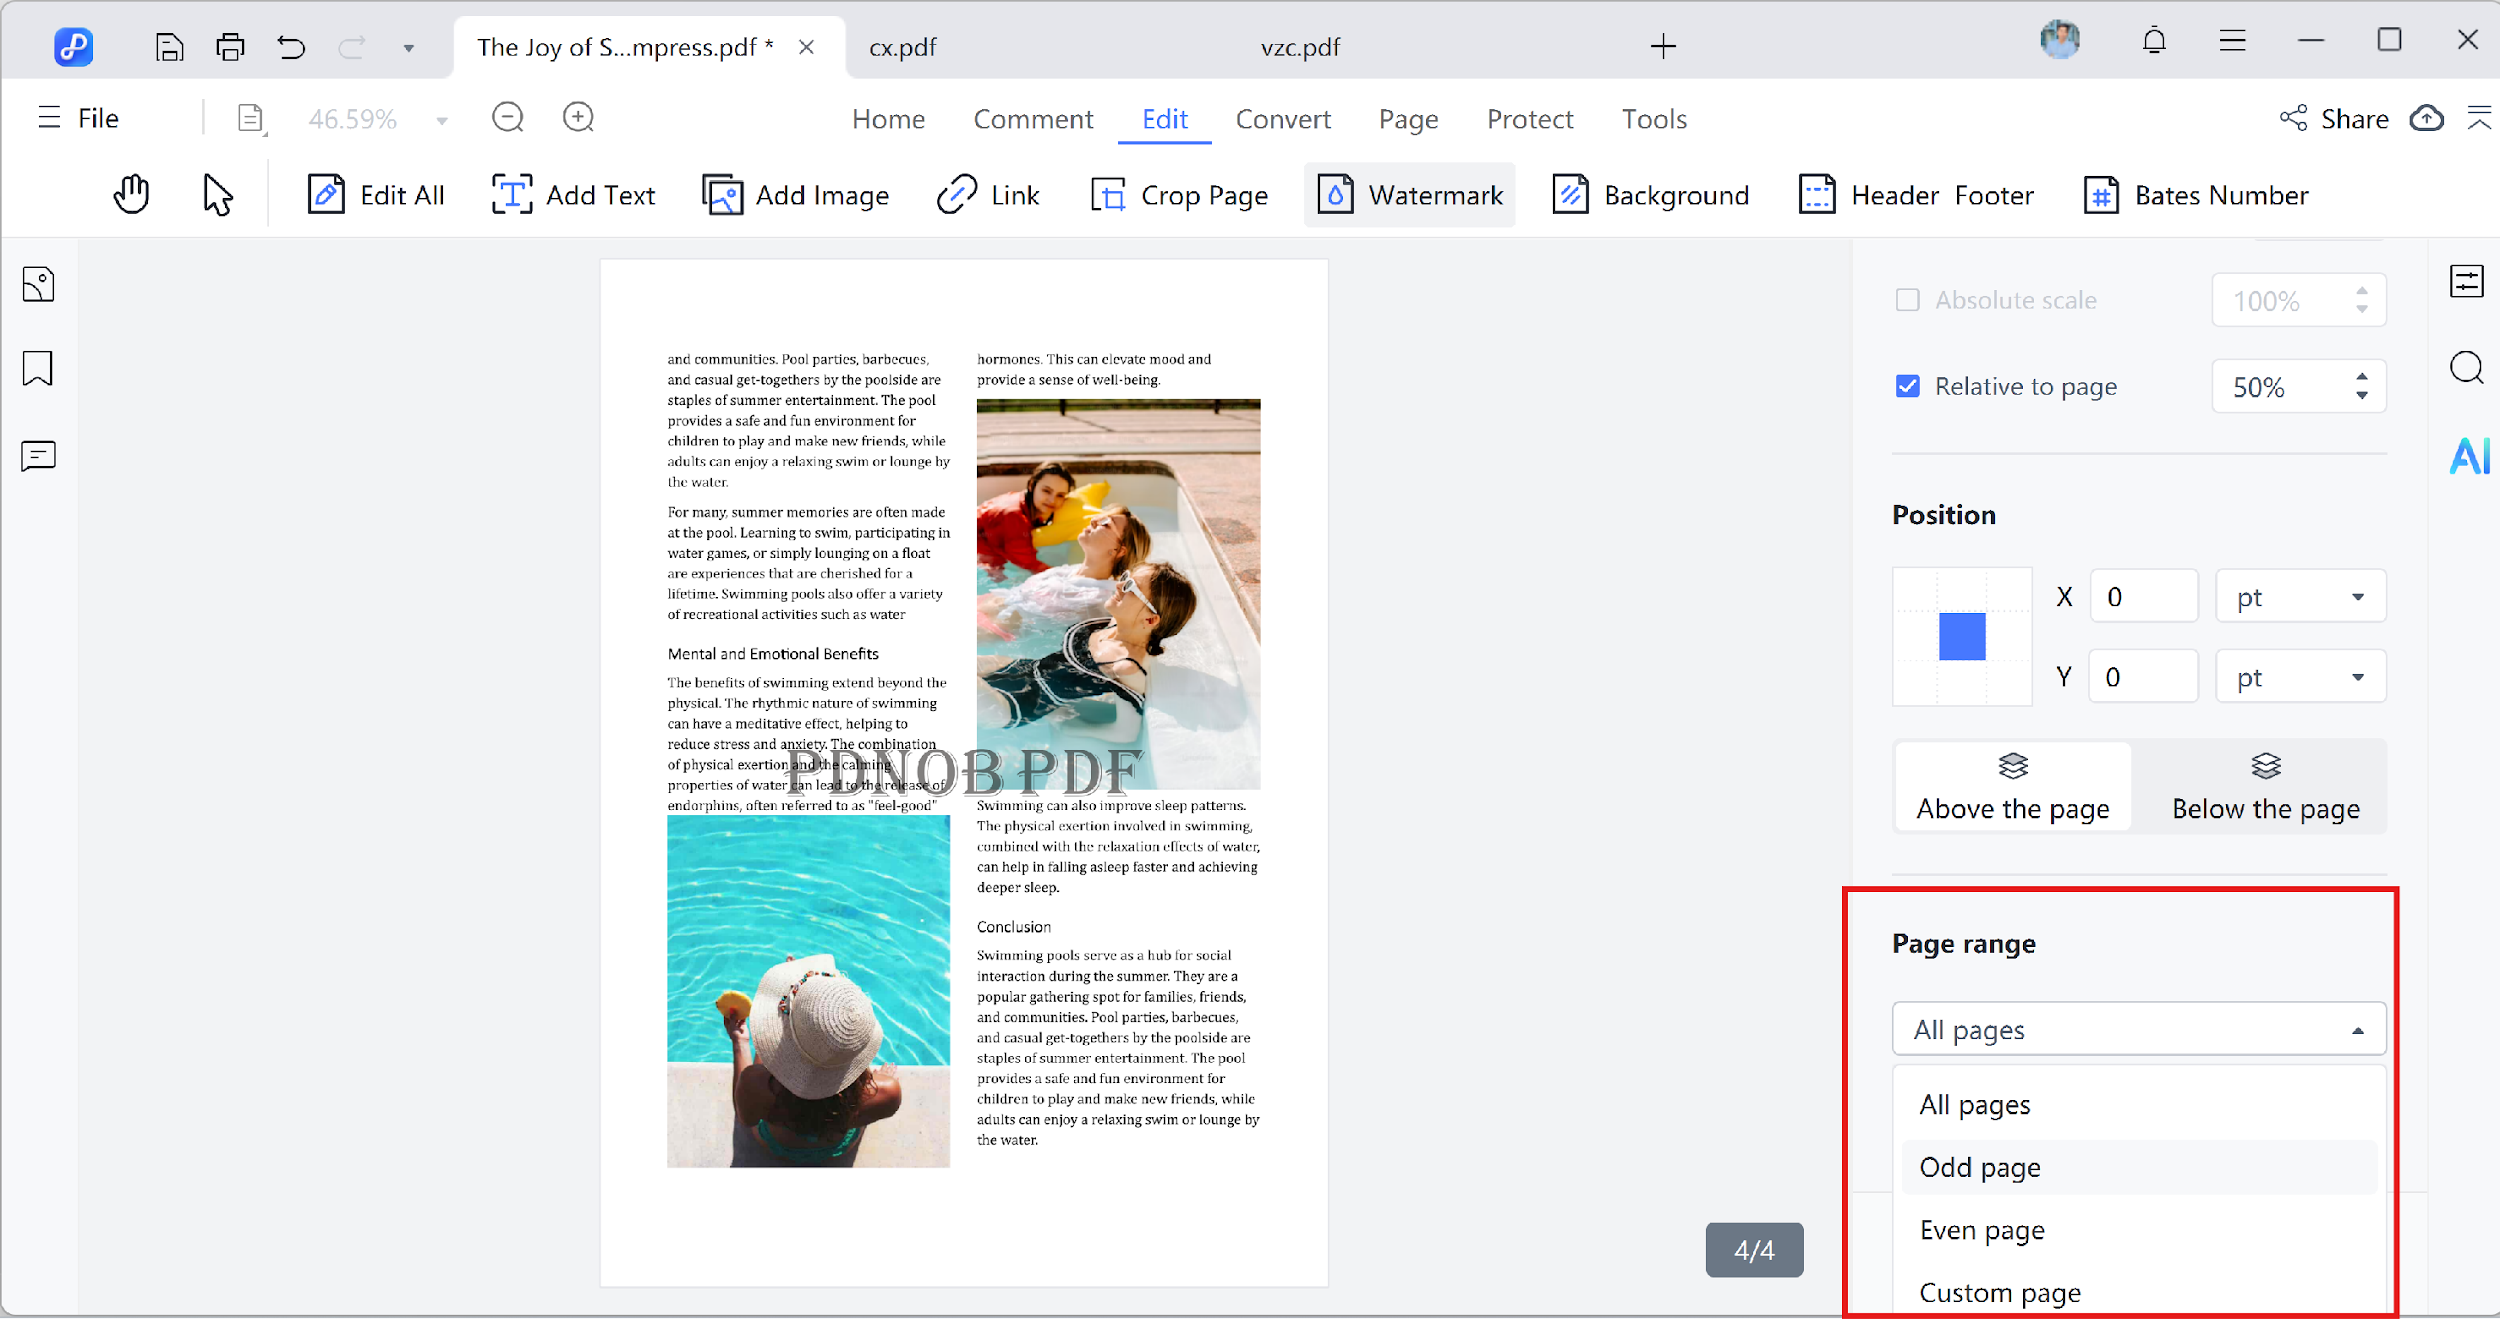Expand the zoom percentage dropdown

pos(440,118)
